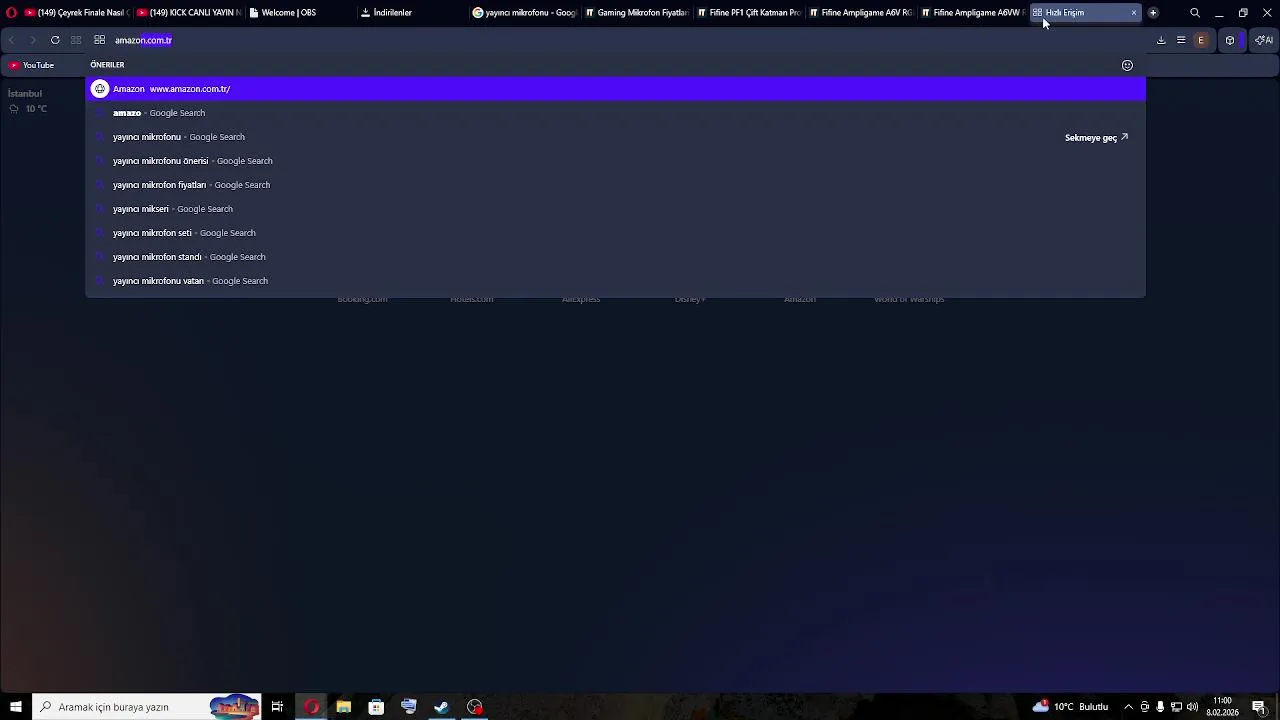Select 'yayıncı mikseri' suggestion

tap(615, 209)
